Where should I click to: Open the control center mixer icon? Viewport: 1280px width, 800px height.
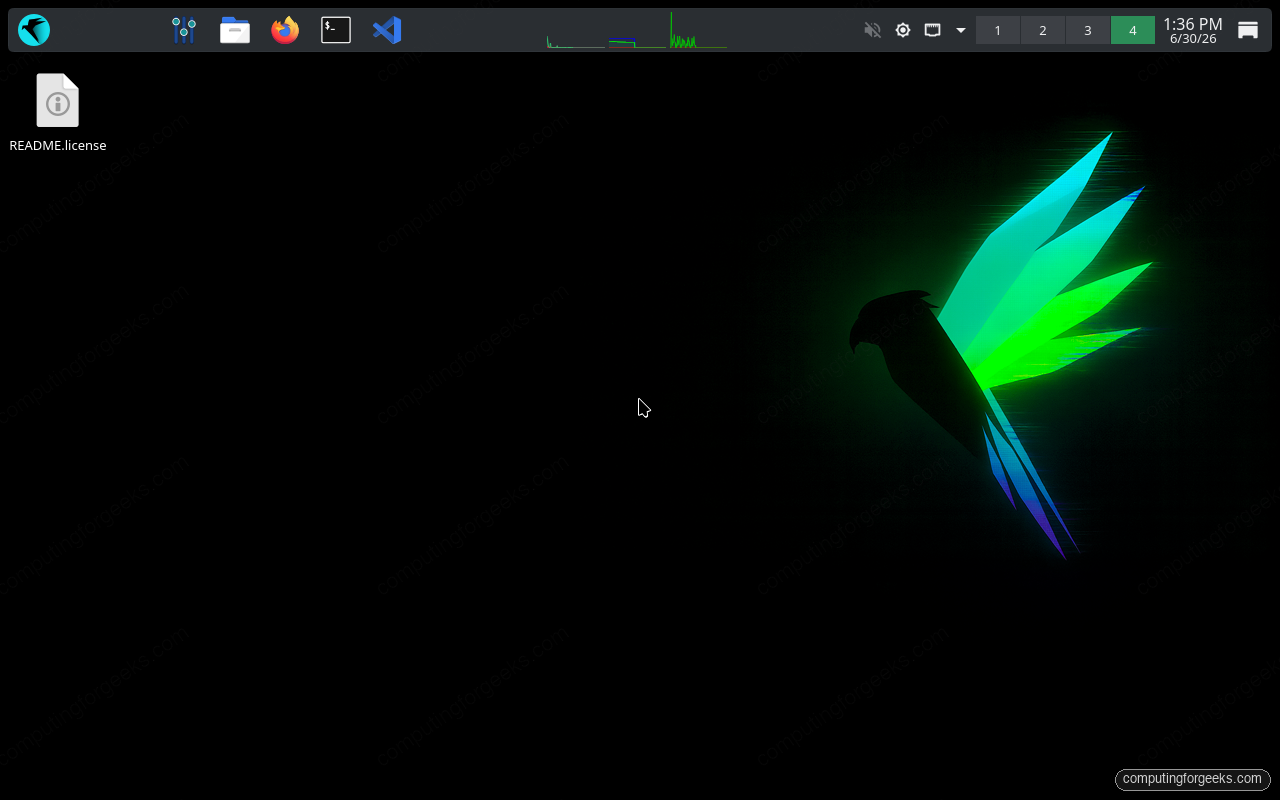[184, 30]
